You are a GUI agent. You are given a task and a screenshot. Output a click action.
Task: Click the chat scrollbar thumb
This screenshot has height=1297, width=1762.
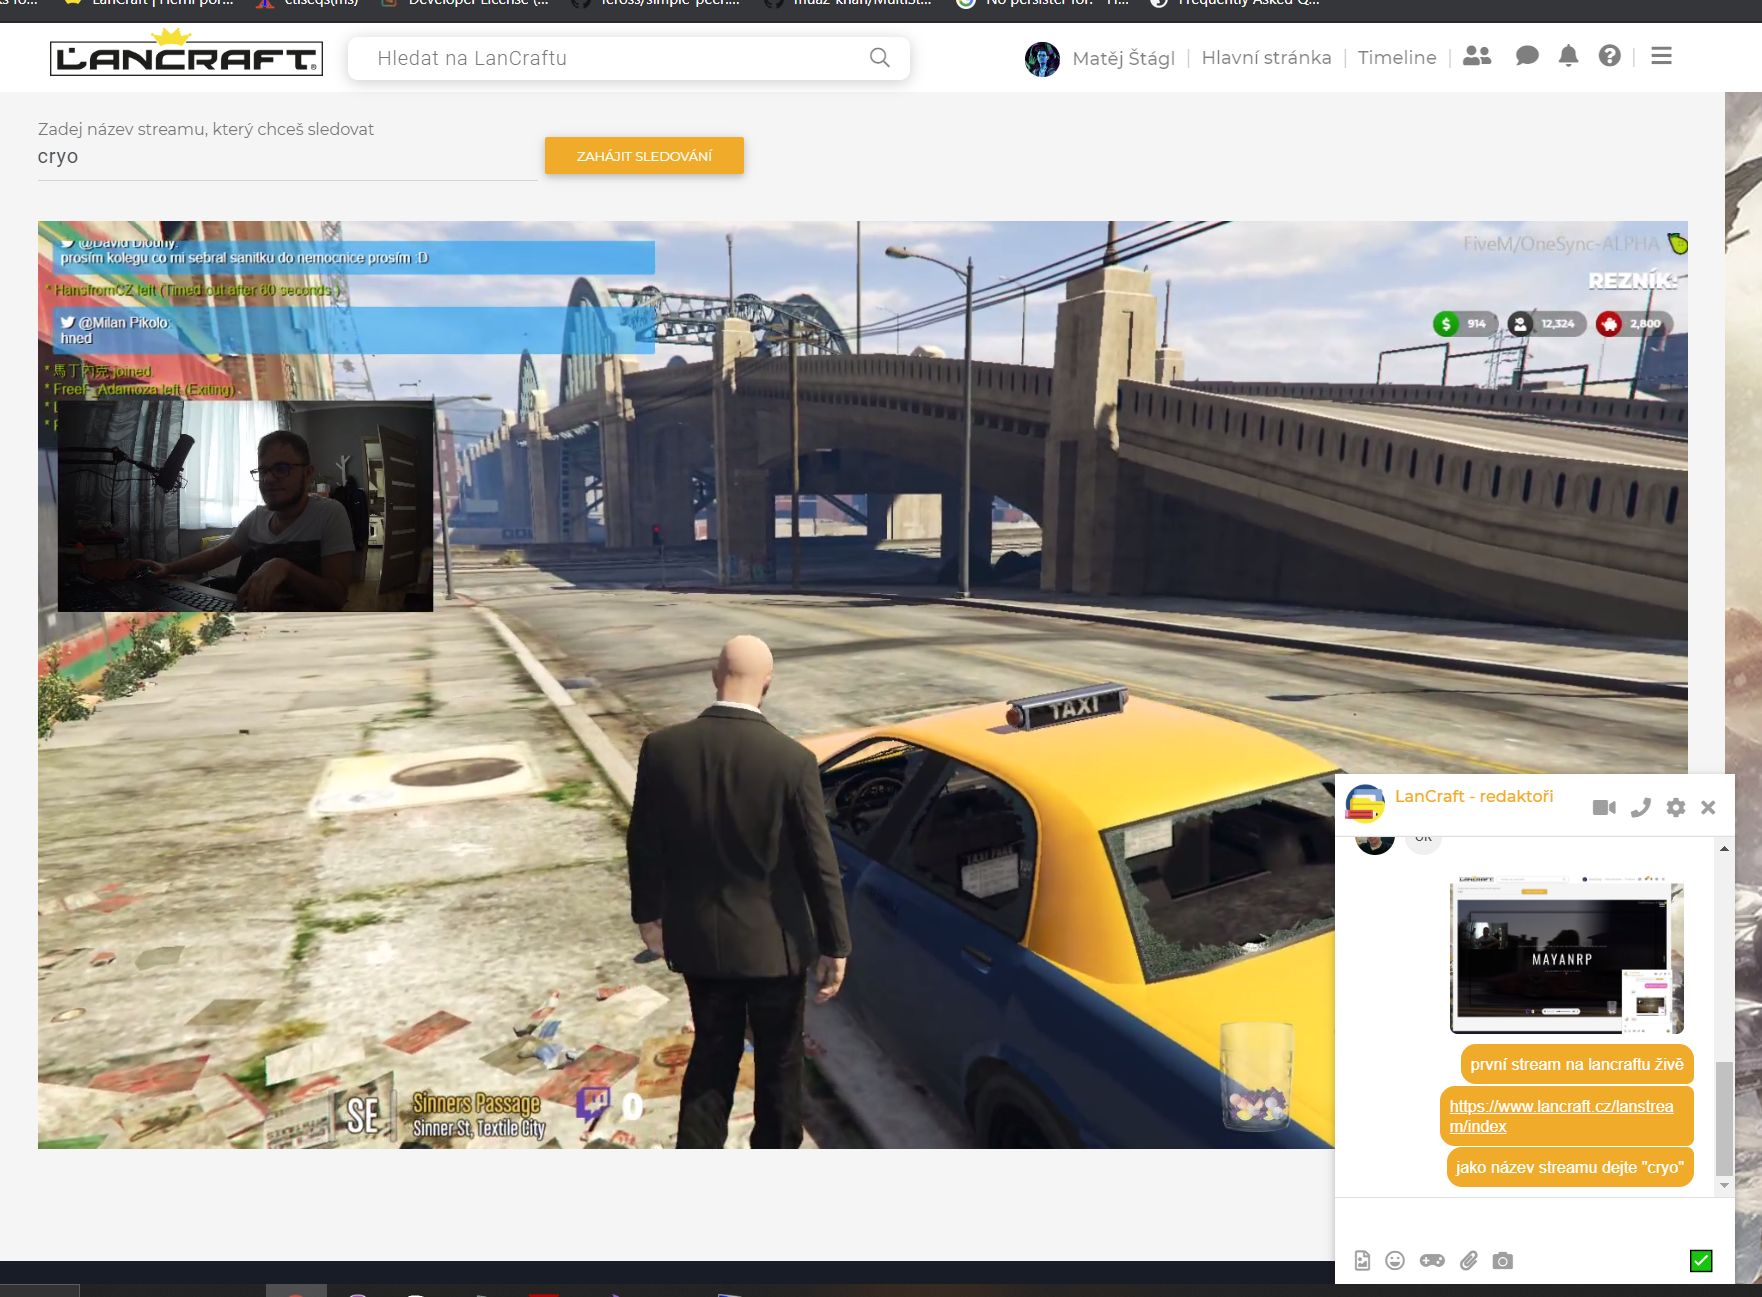tap(1724, 1118)
